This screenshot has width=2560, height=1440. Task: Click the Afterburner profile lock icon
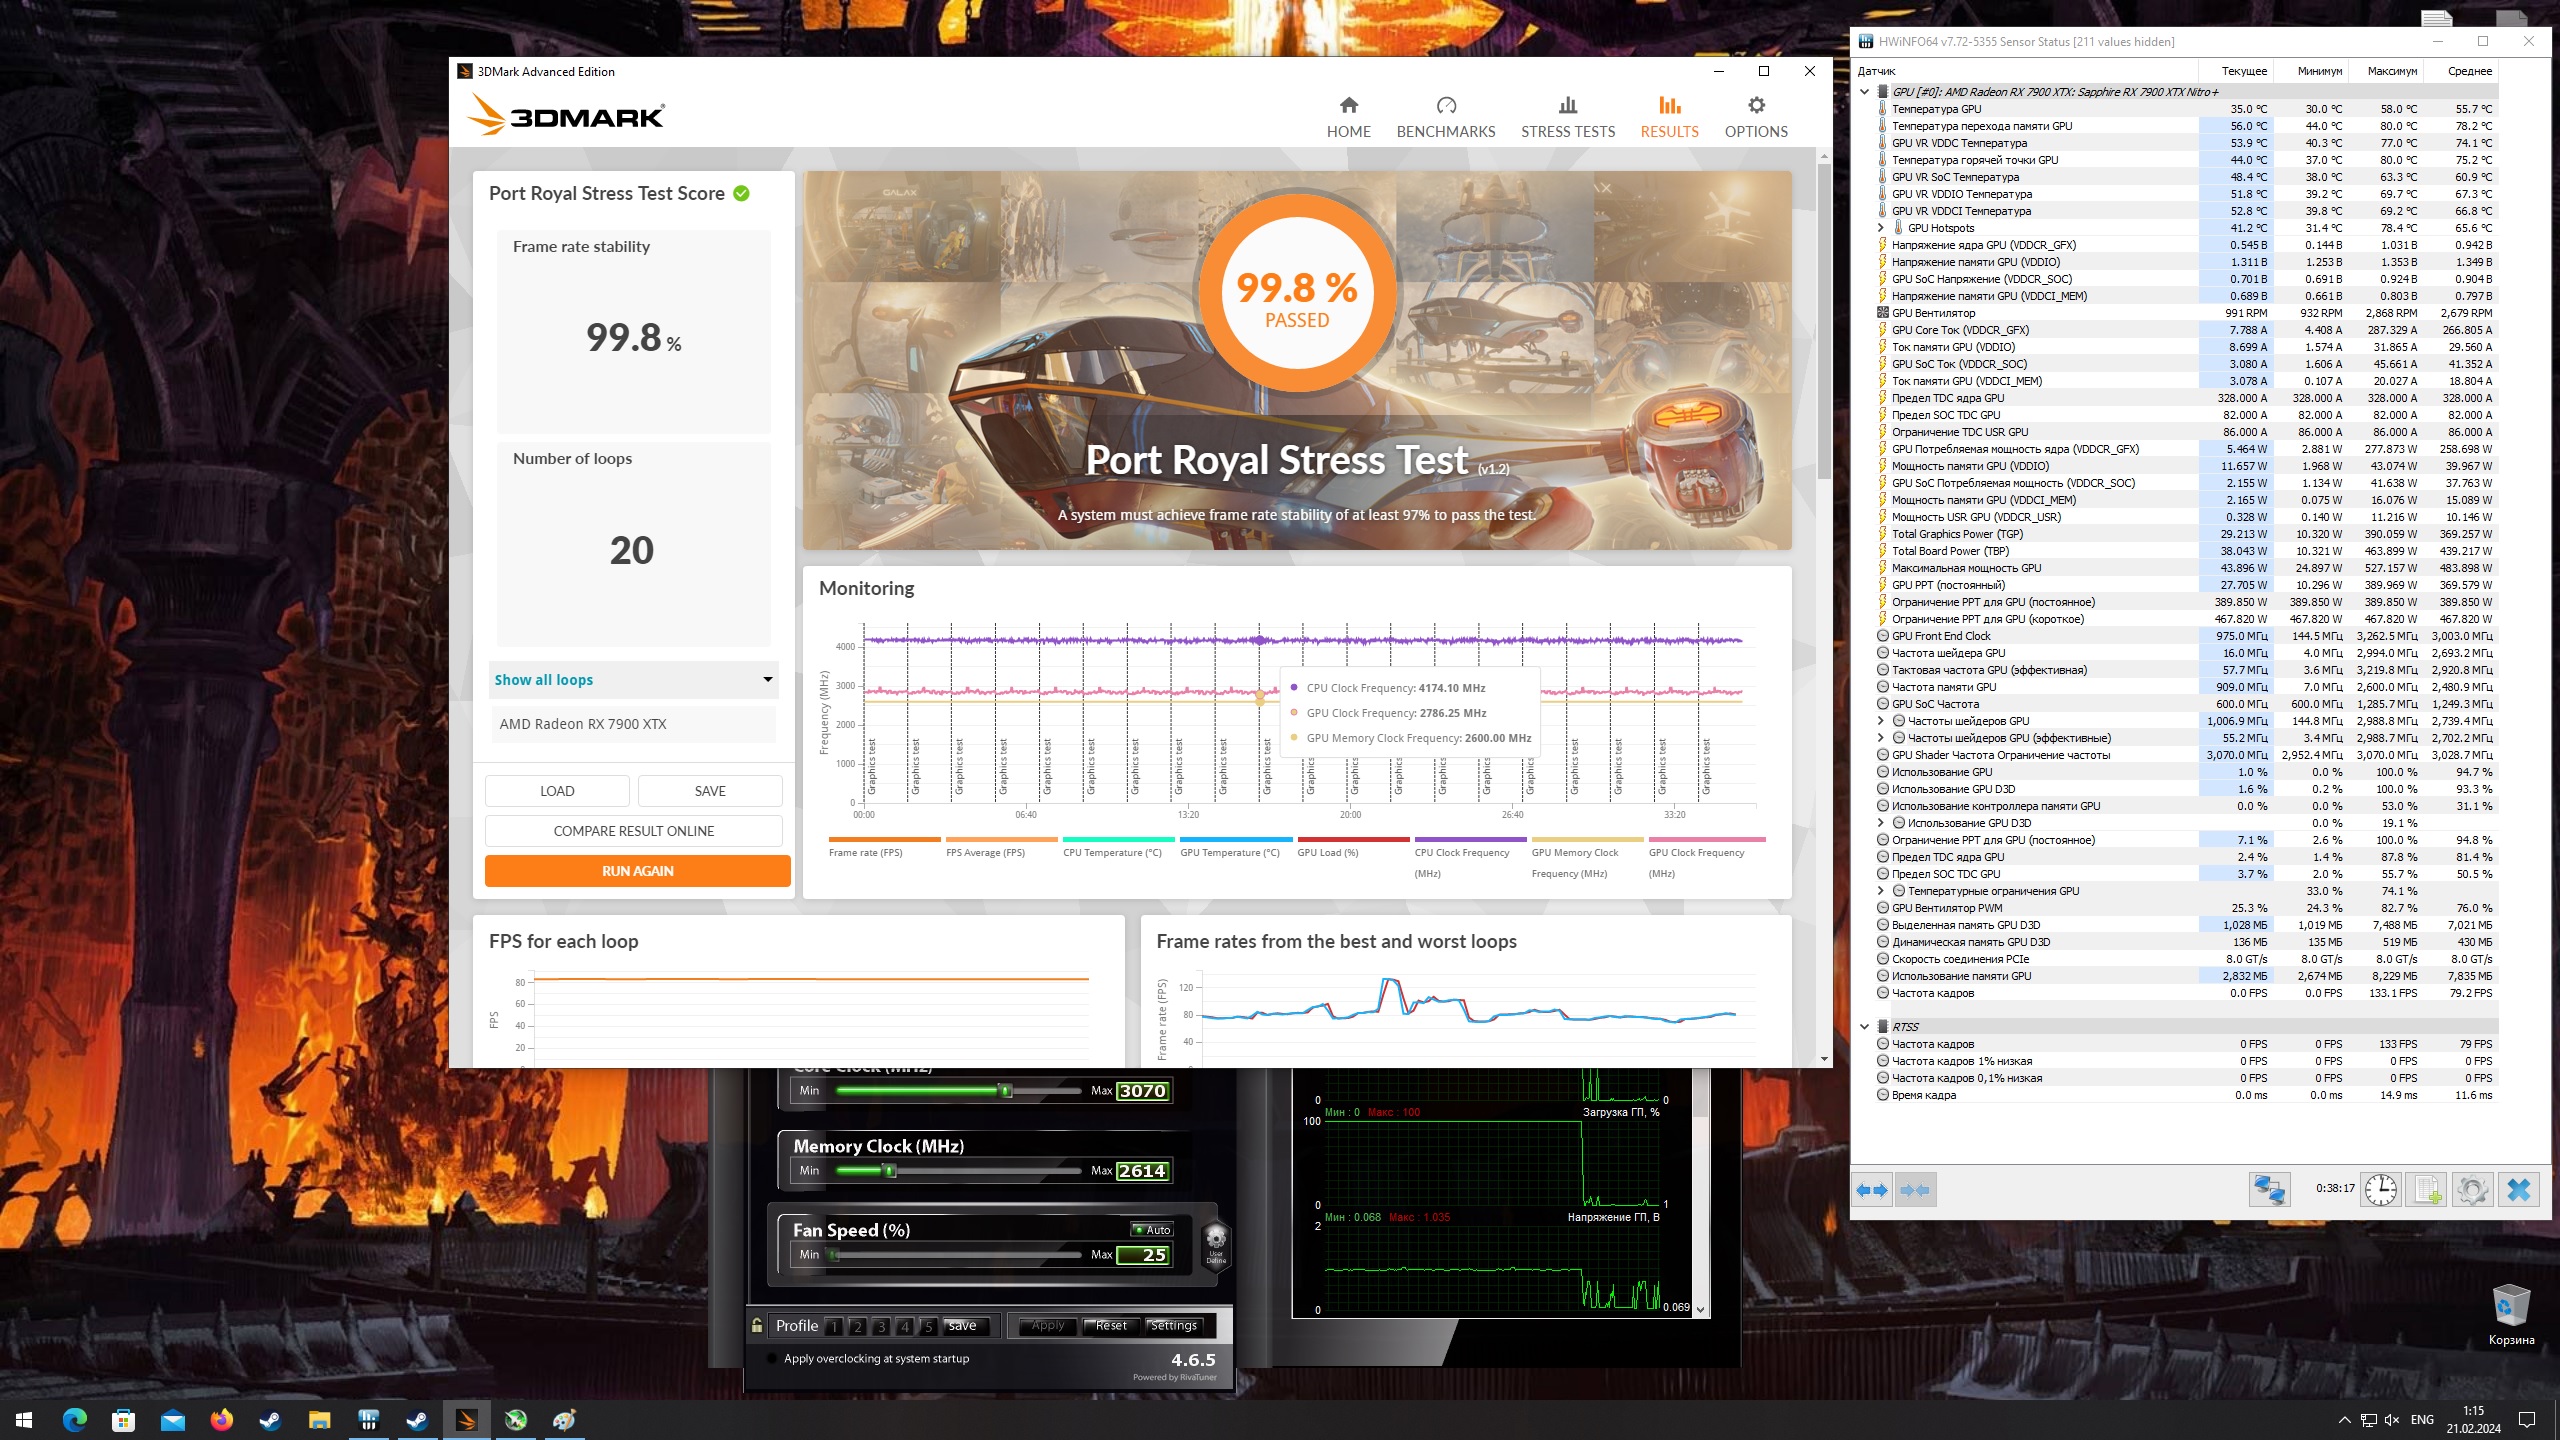757,1326
